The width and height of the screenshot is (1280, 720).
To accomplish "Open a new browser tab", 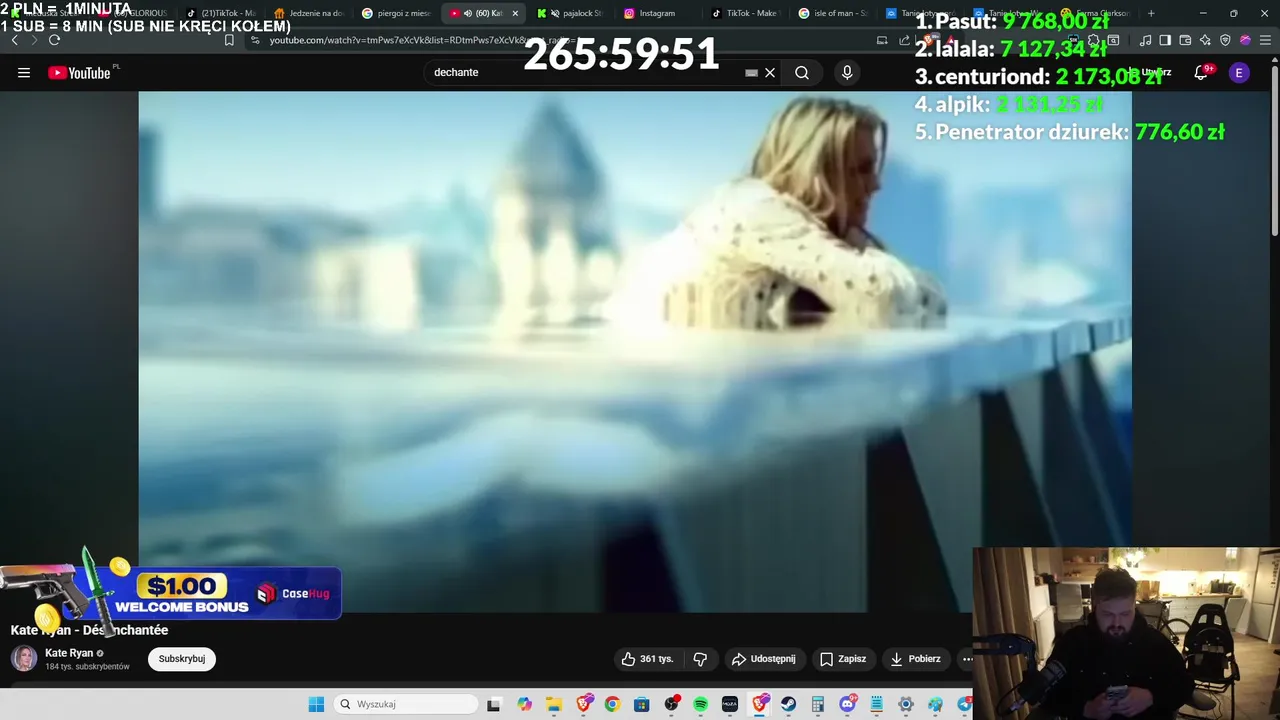I will point(1151,13).
